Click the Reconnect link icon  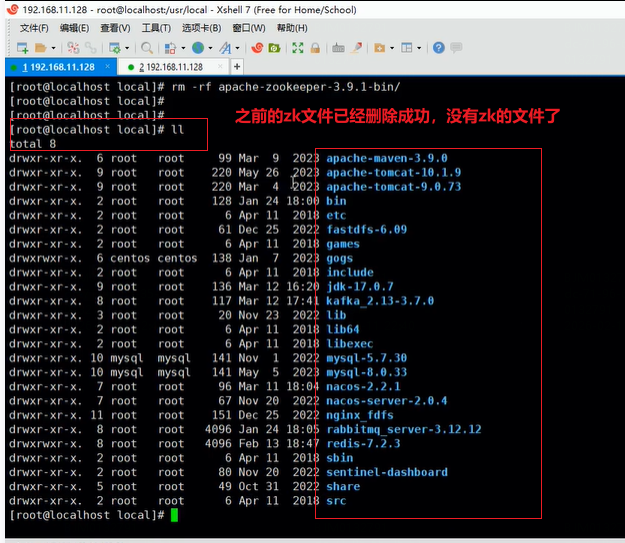pyautogui.click(x=90, y=48)
